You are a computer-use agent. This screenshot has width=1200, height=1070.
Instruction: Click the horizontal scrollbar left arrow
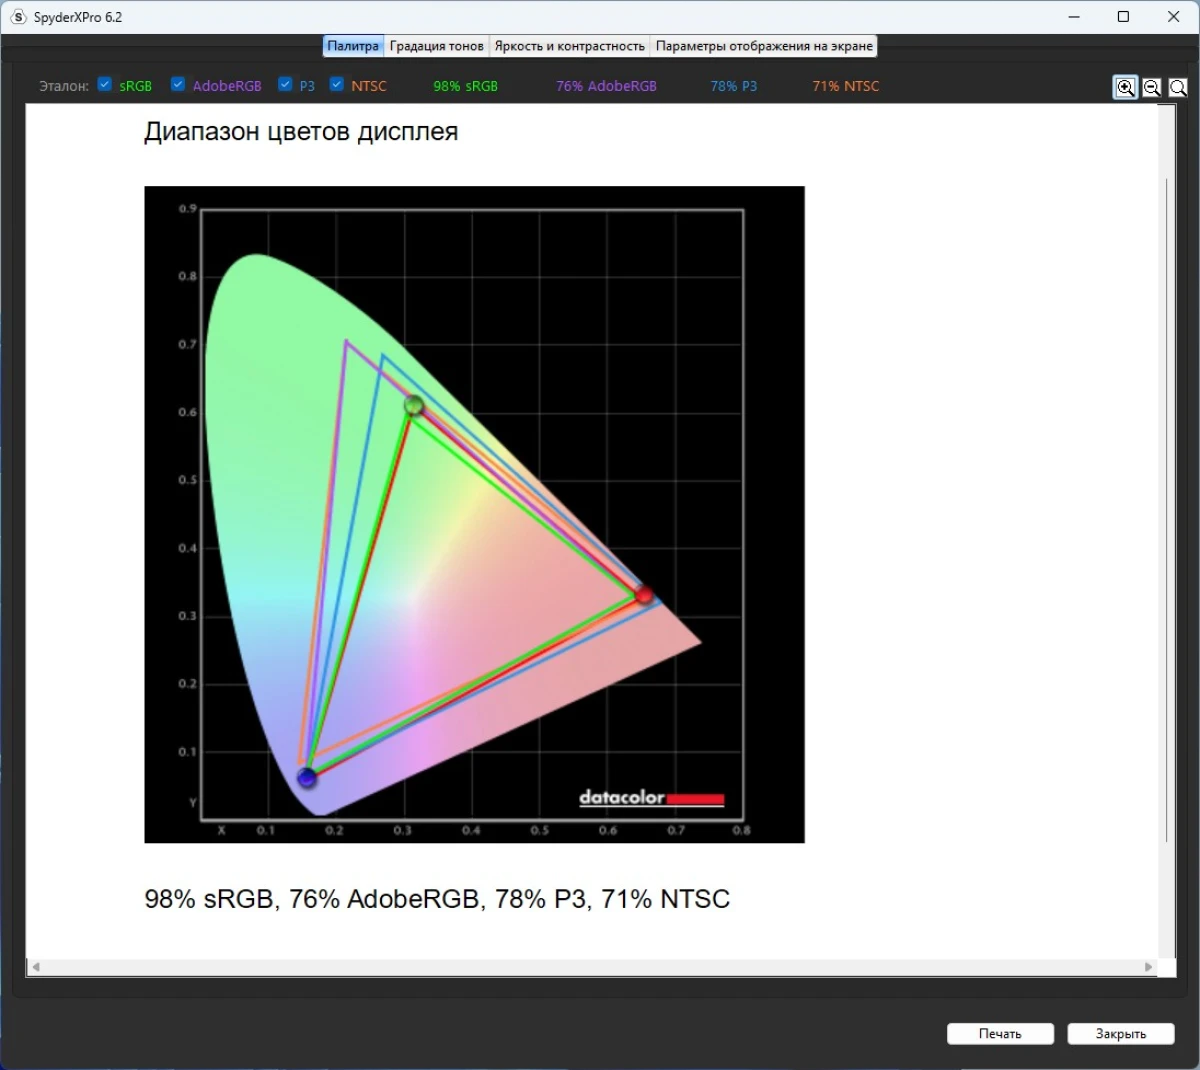36,967
